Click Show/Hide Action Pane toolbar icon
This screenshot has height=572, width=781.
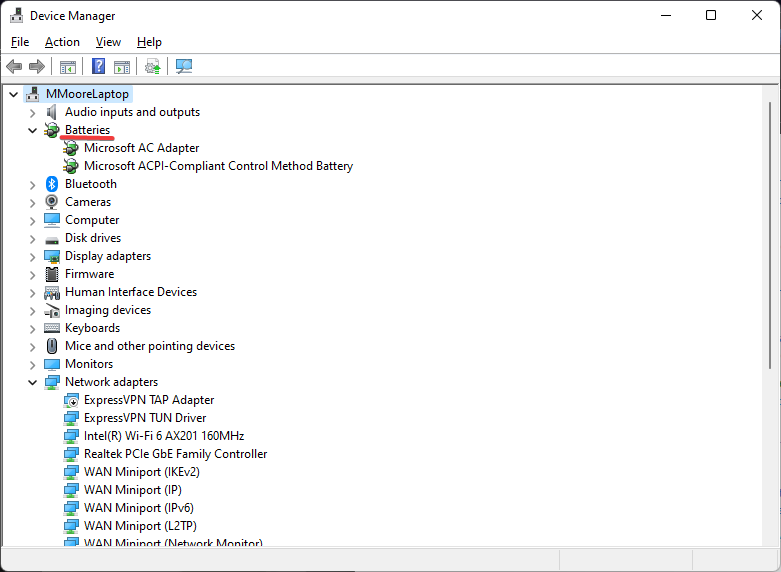coord(122,66)
